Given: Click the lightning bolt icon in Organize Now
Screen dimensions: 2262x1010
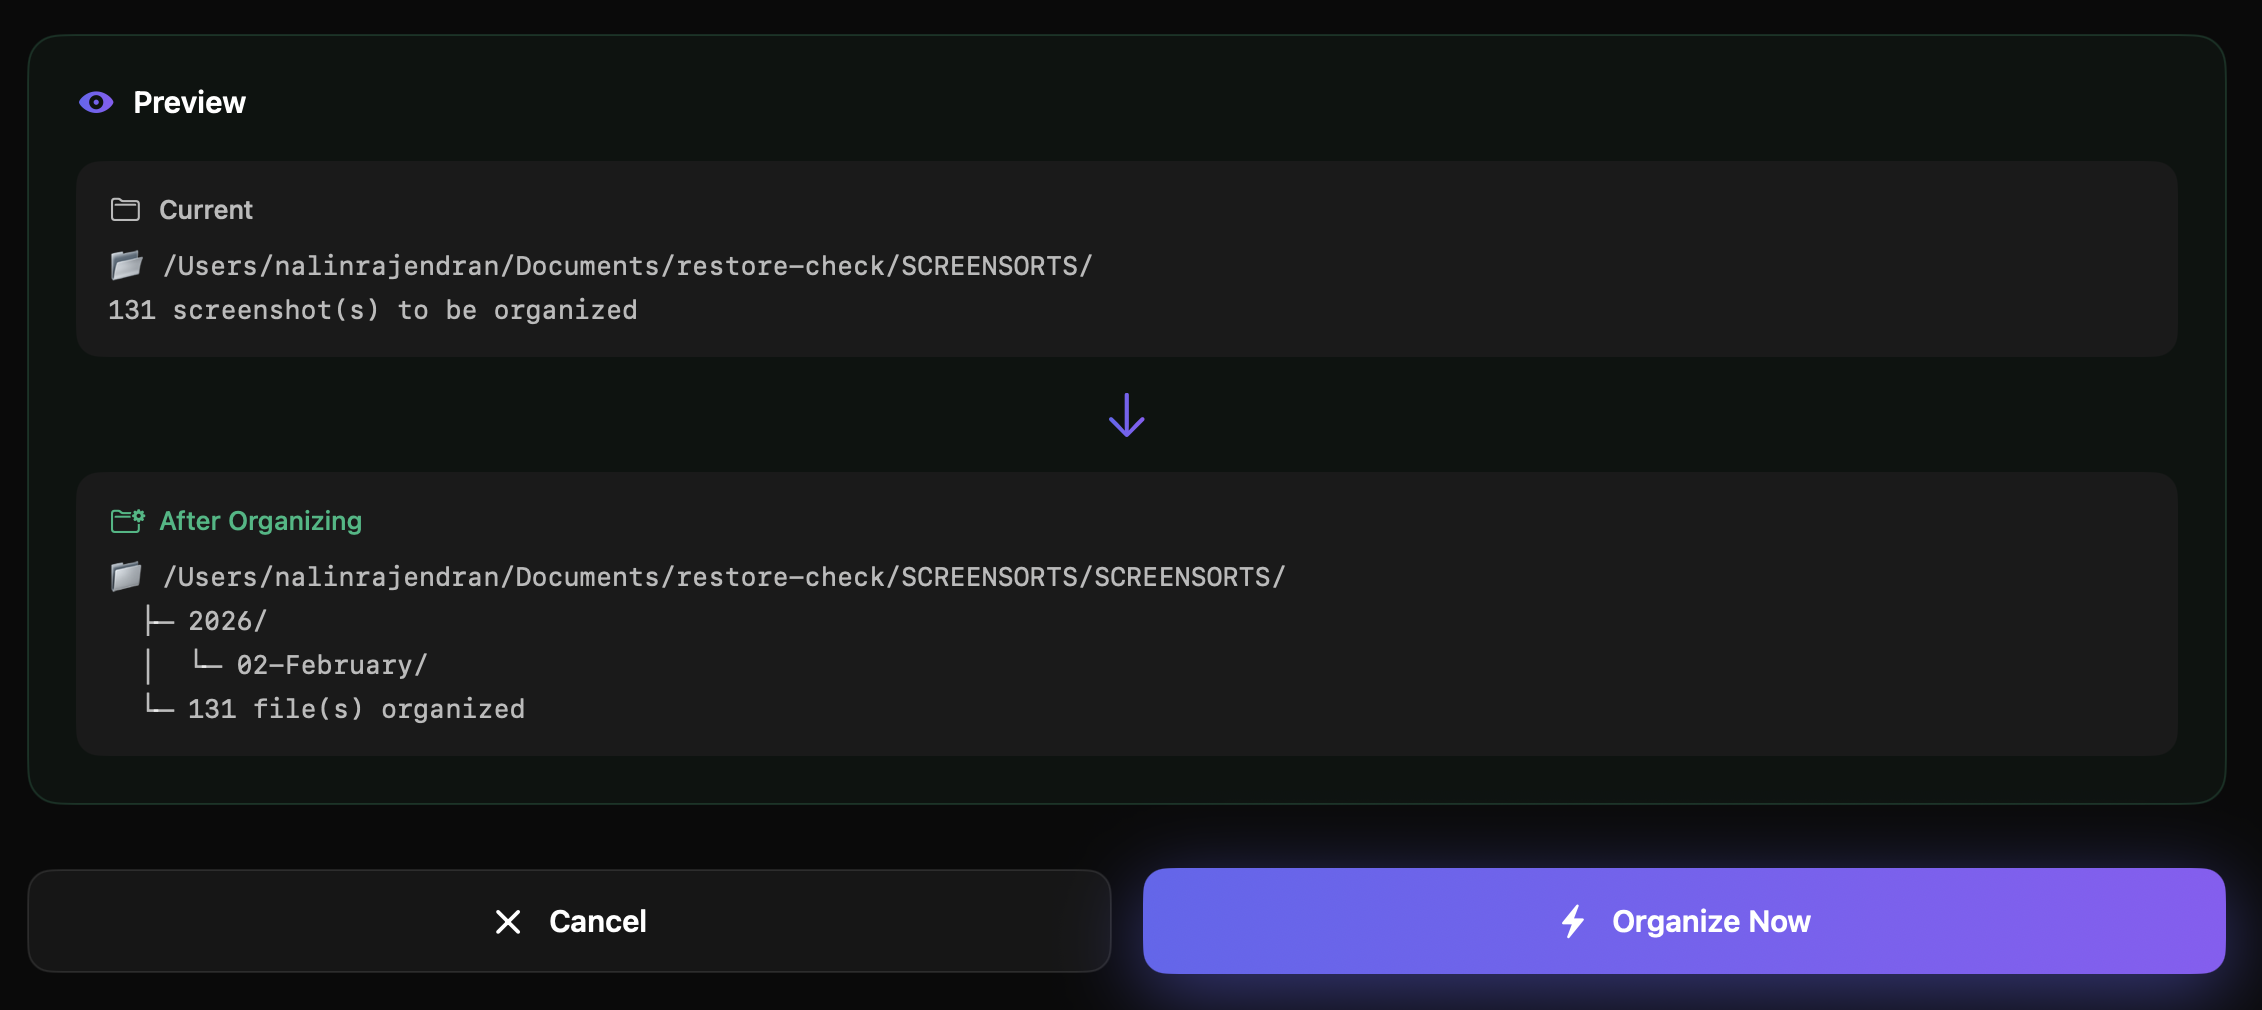Looking at the screenshot, I should [x=1574, y=921].
